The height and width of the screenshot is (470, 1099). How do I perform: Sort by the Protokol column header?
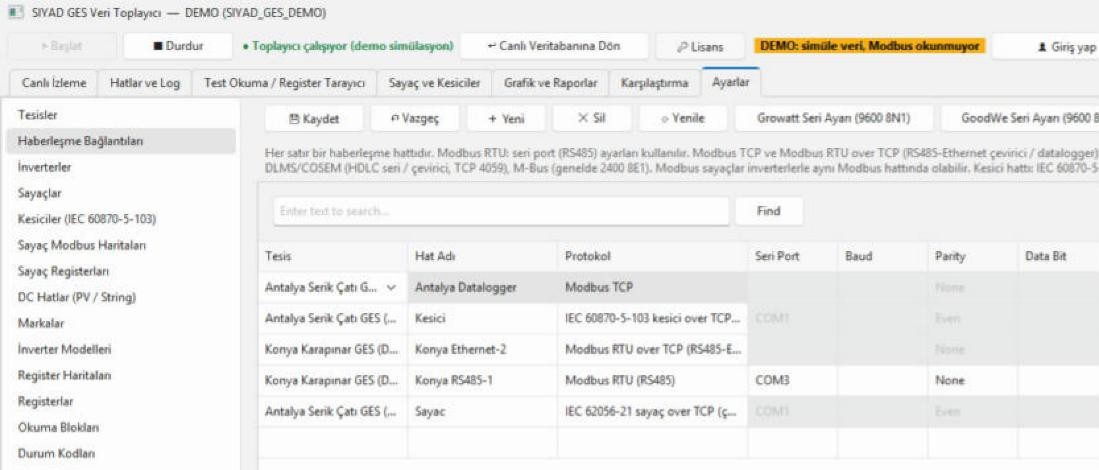point(653,257)
